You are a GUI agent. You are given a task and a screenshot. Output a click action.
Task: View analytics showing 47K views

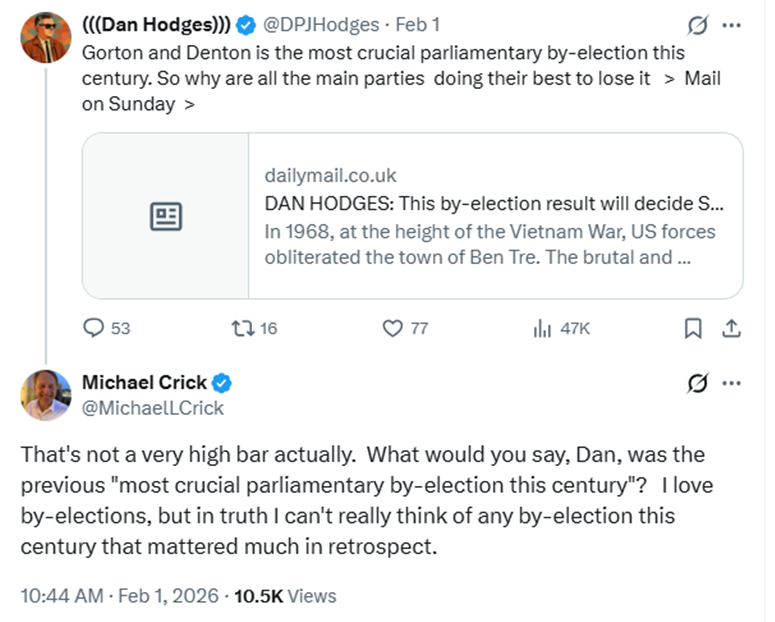click(543, 328)
